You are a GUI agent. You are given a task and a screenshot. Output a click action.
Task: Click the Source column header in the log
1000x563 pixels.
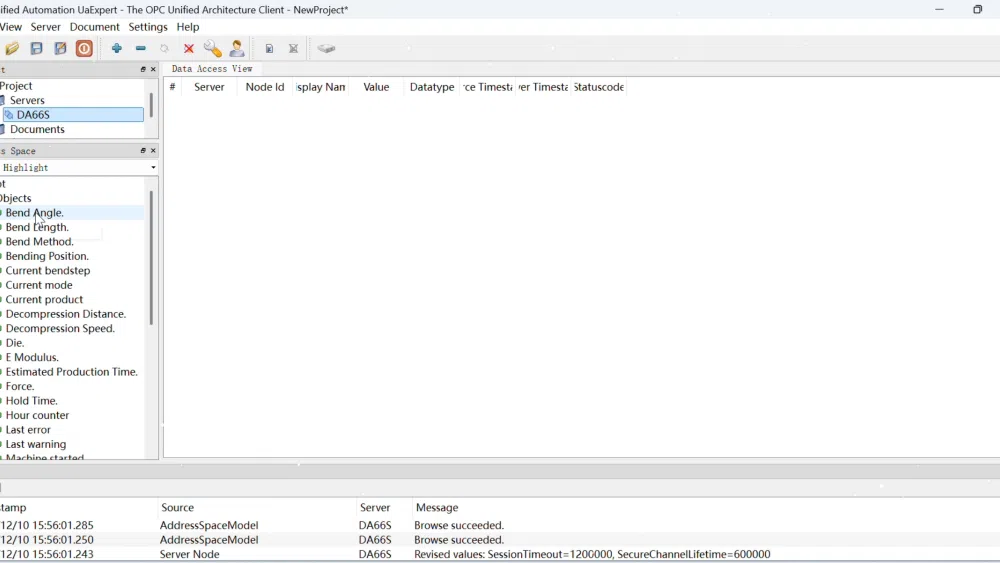tap(177, 508)
